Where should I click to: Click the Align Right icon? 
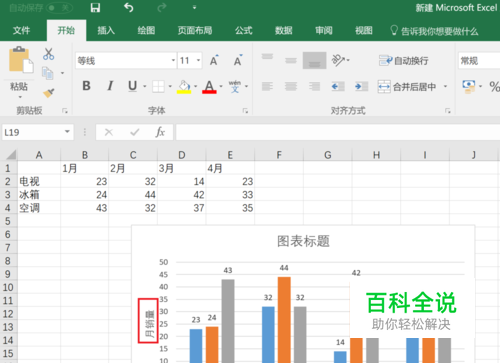(x=314, y=87)
